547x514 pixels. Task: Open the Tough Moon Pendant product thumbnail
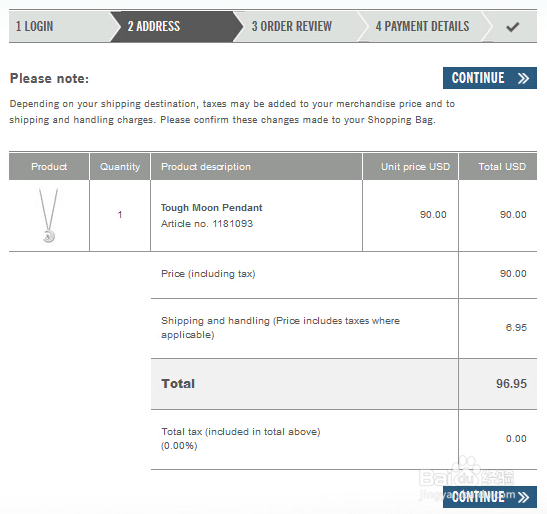49,215
